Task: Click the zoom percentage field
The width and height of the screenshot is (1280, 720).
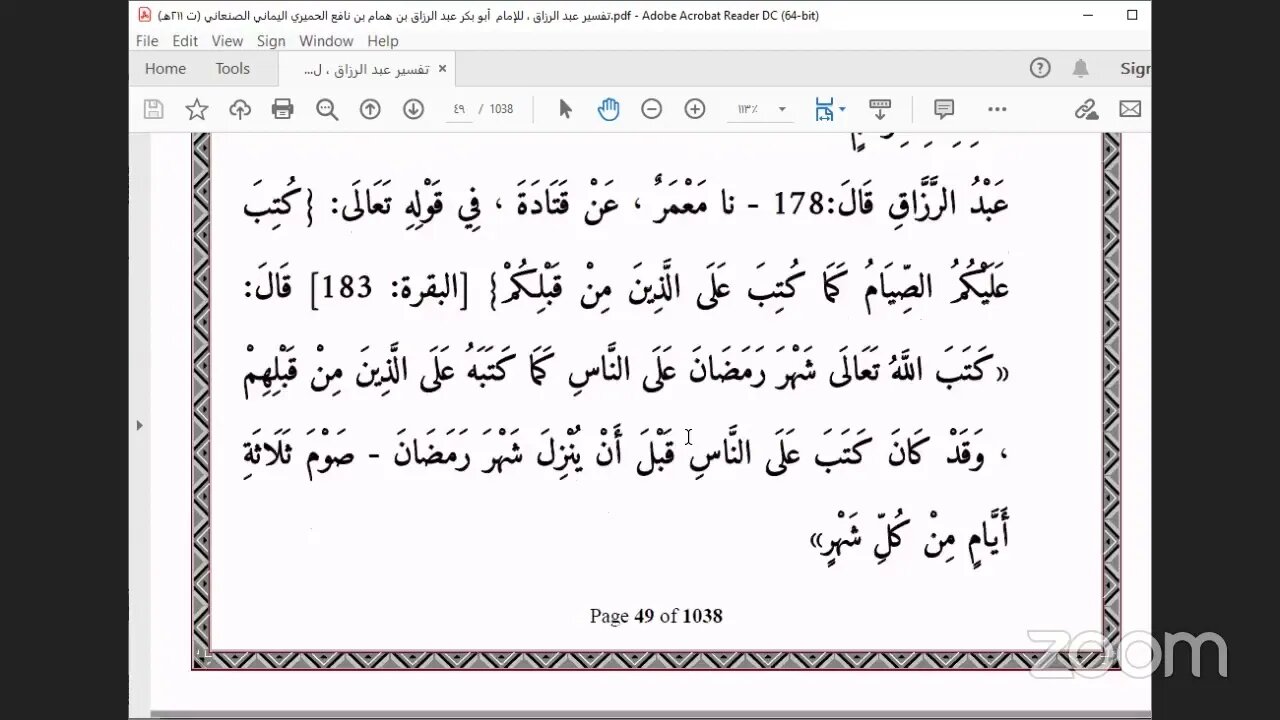Action: point(747,109)
